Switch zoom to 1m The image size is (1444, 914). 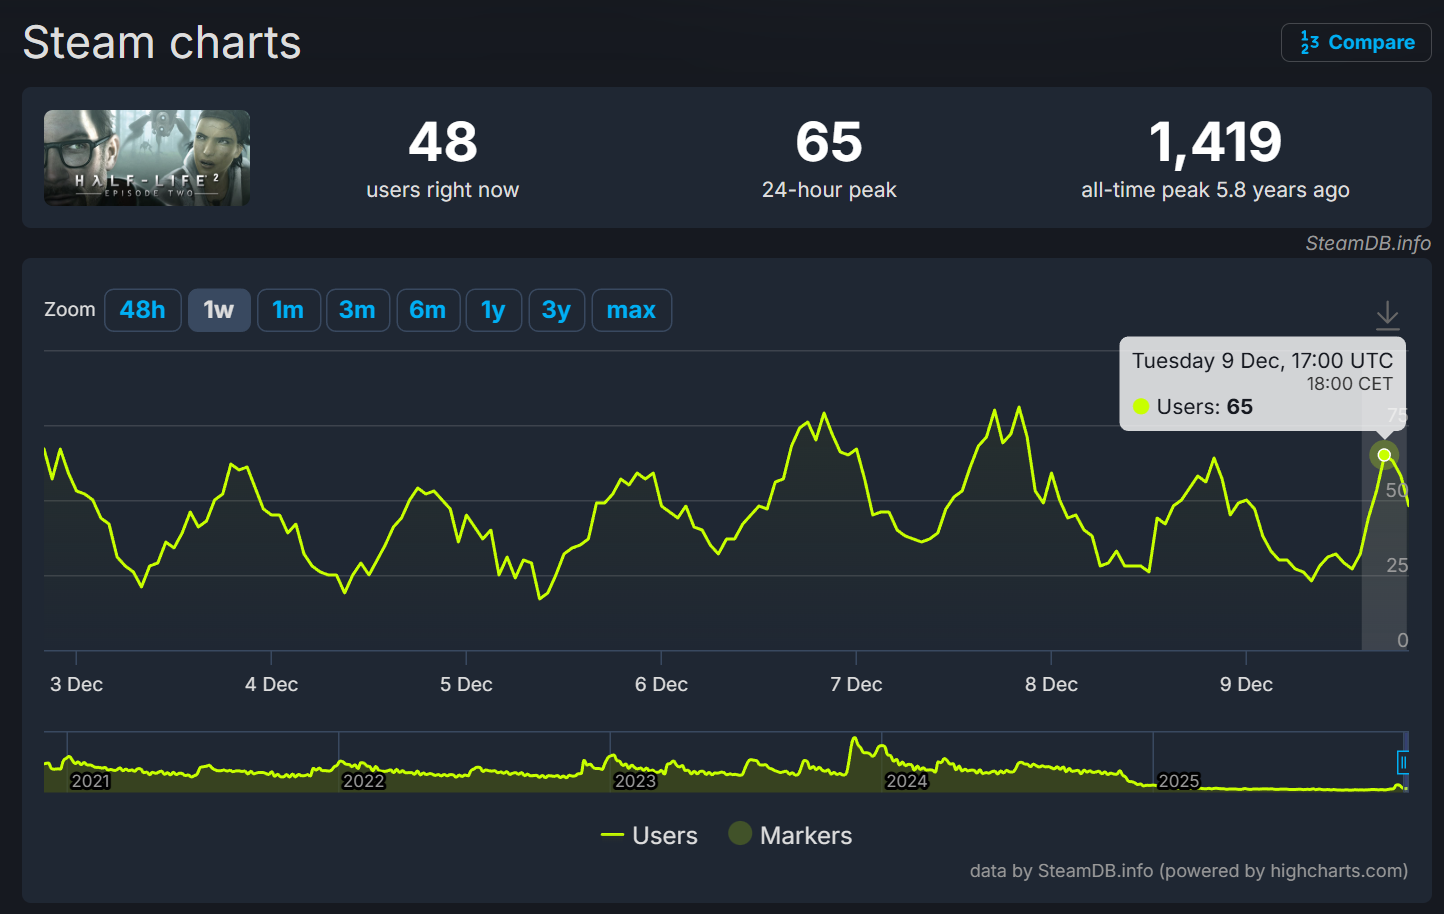coord(288,310)
